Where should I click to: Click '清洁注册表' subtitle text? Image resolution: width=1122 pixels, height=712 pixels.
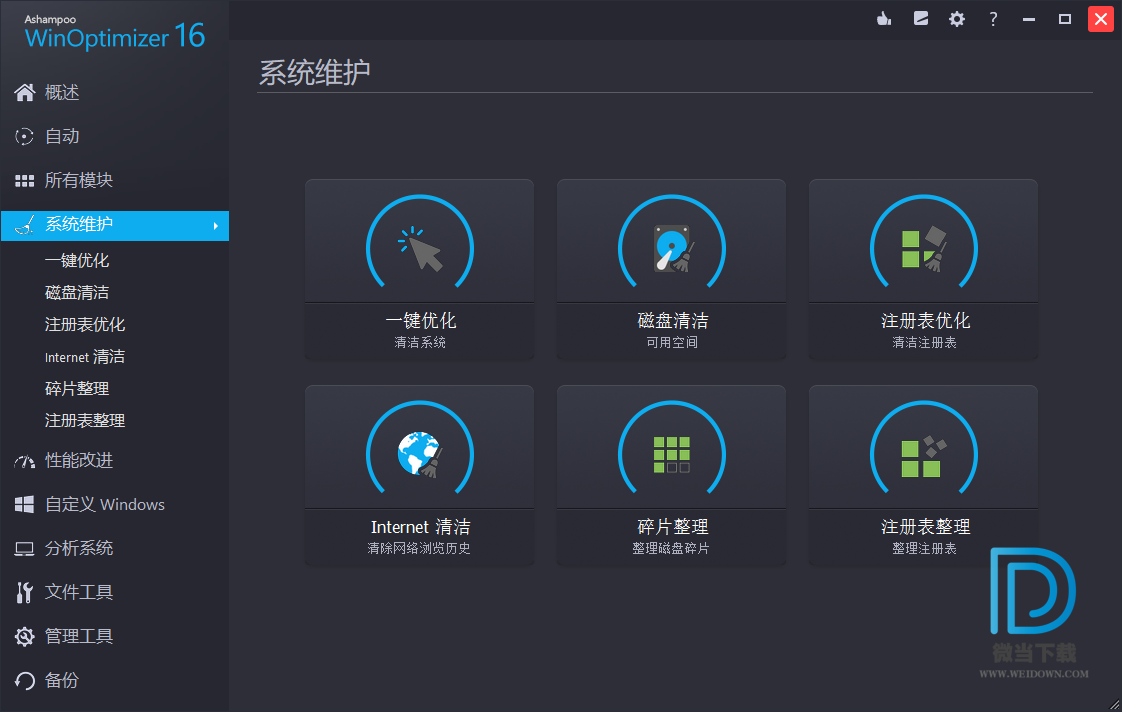(x=925, y=343)
